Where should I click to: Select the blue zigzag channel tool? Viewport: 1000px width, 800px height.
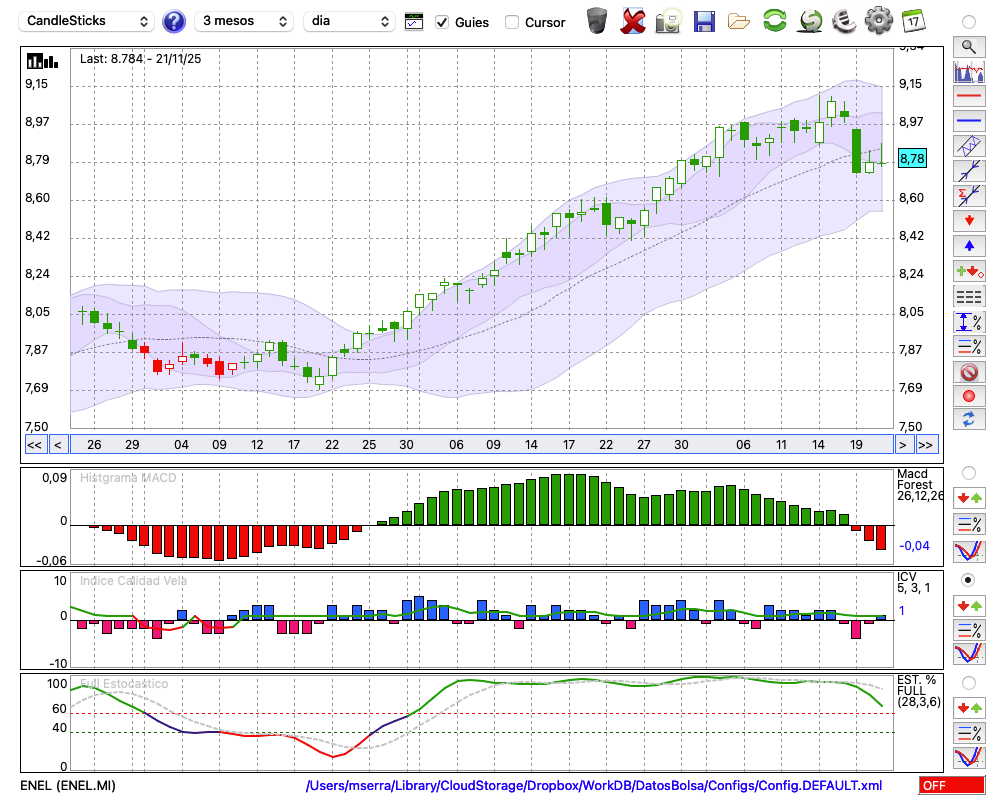[x=969, y=146]
